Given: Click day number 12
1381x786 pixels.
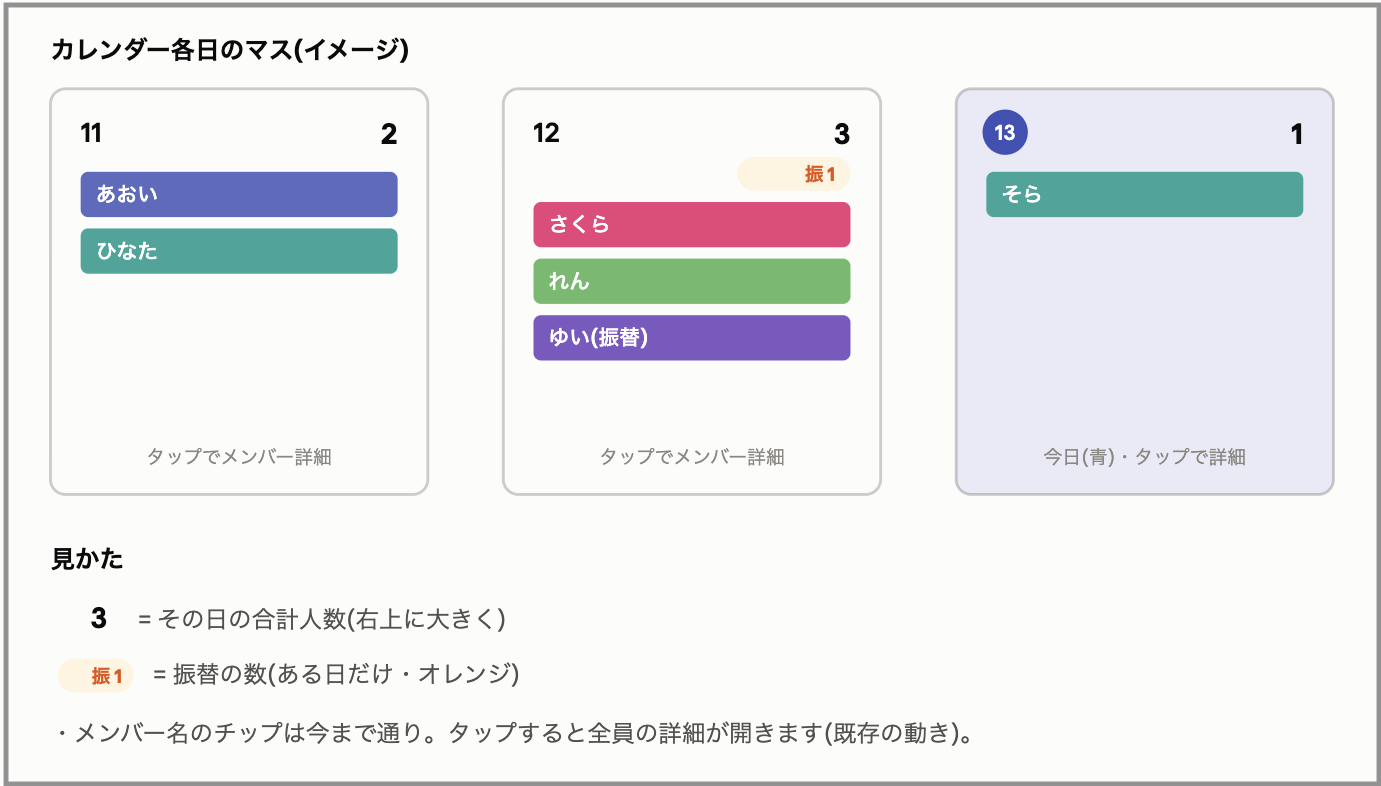Looking at the screenshot, I should click(x=546, y=133).
